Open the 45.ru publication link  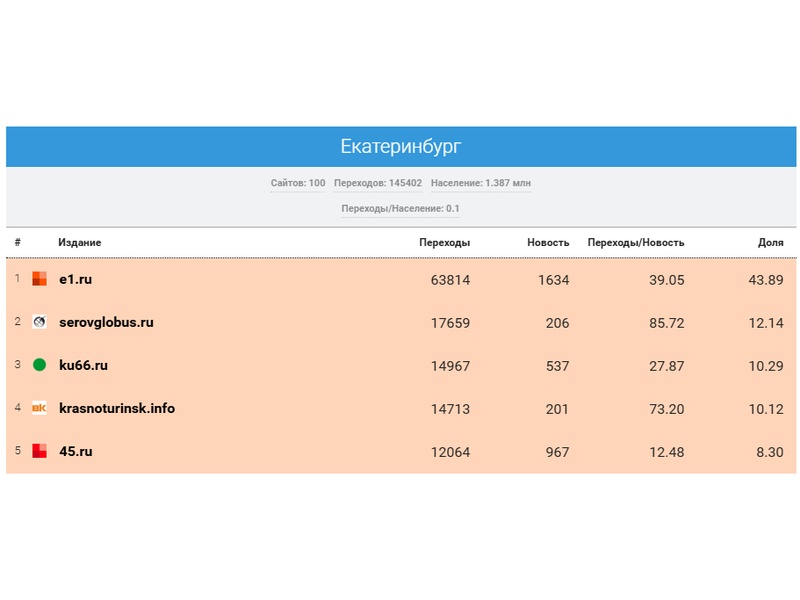click(x=76, y=452)
